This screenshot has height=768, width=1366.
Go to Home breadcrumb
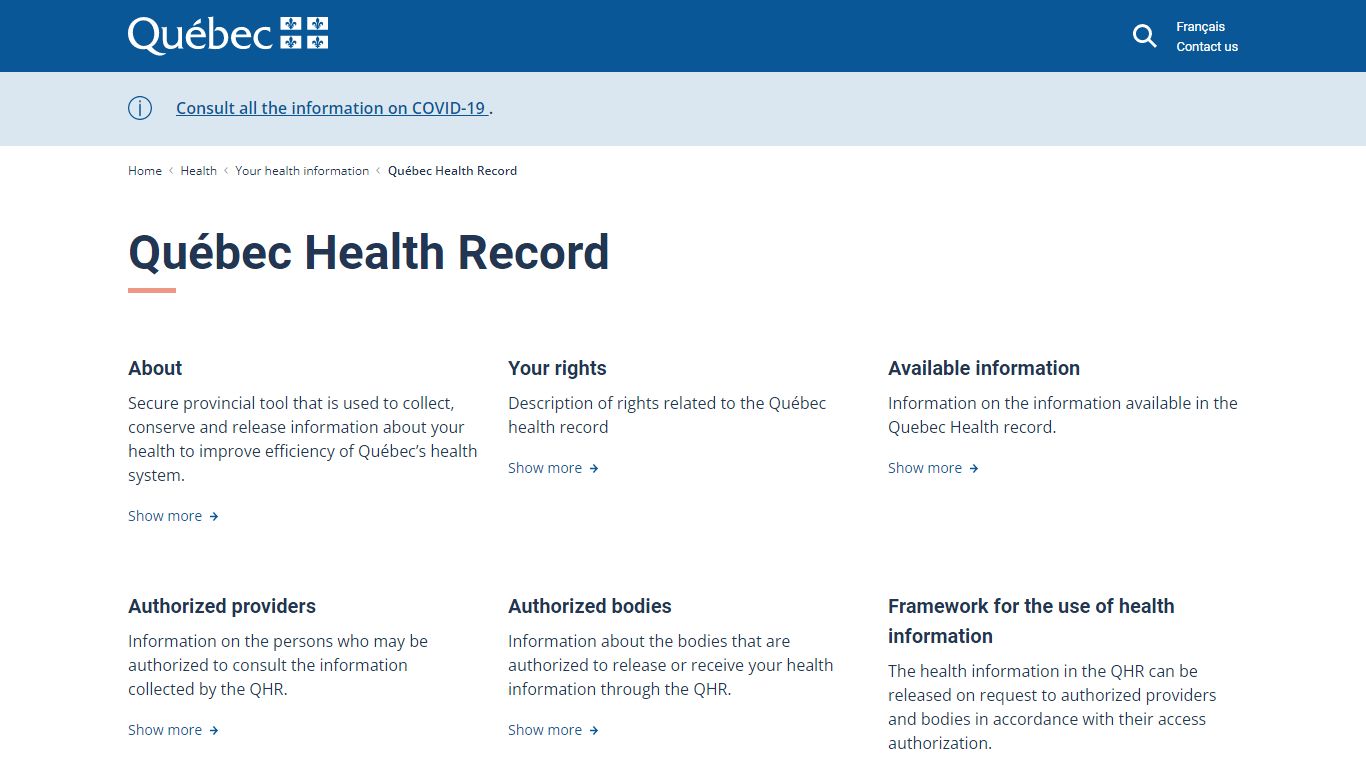(145, 171)
